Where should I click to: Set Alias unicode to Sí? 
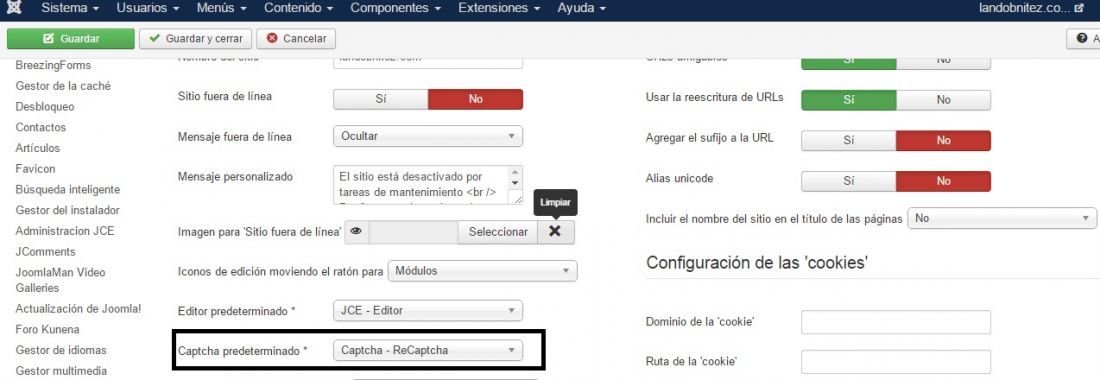click(x=849, y=181)
